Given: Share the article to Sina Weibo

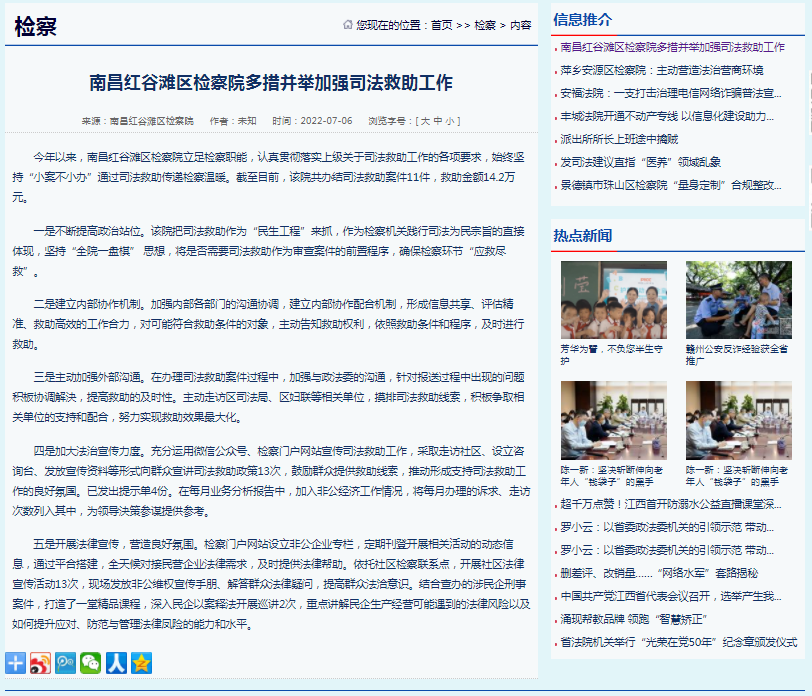Looking at the screenshot, I should click(x=40, y=663).
